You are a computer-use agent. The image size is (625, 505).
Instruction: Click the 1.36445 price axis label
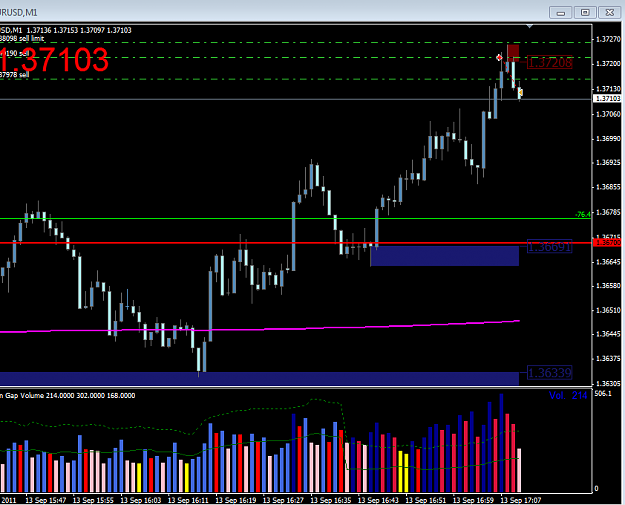608,334
